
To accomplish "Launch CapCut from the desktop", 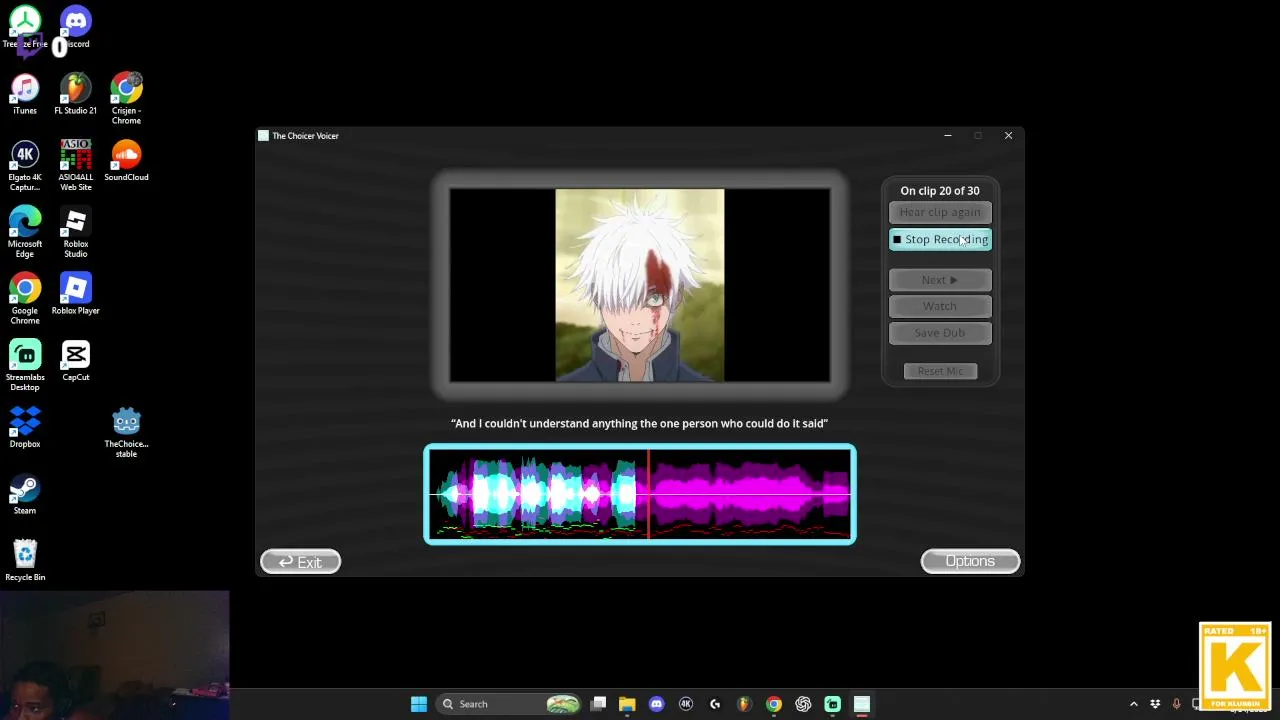I will pyautogui.click(x=75, y=360).
